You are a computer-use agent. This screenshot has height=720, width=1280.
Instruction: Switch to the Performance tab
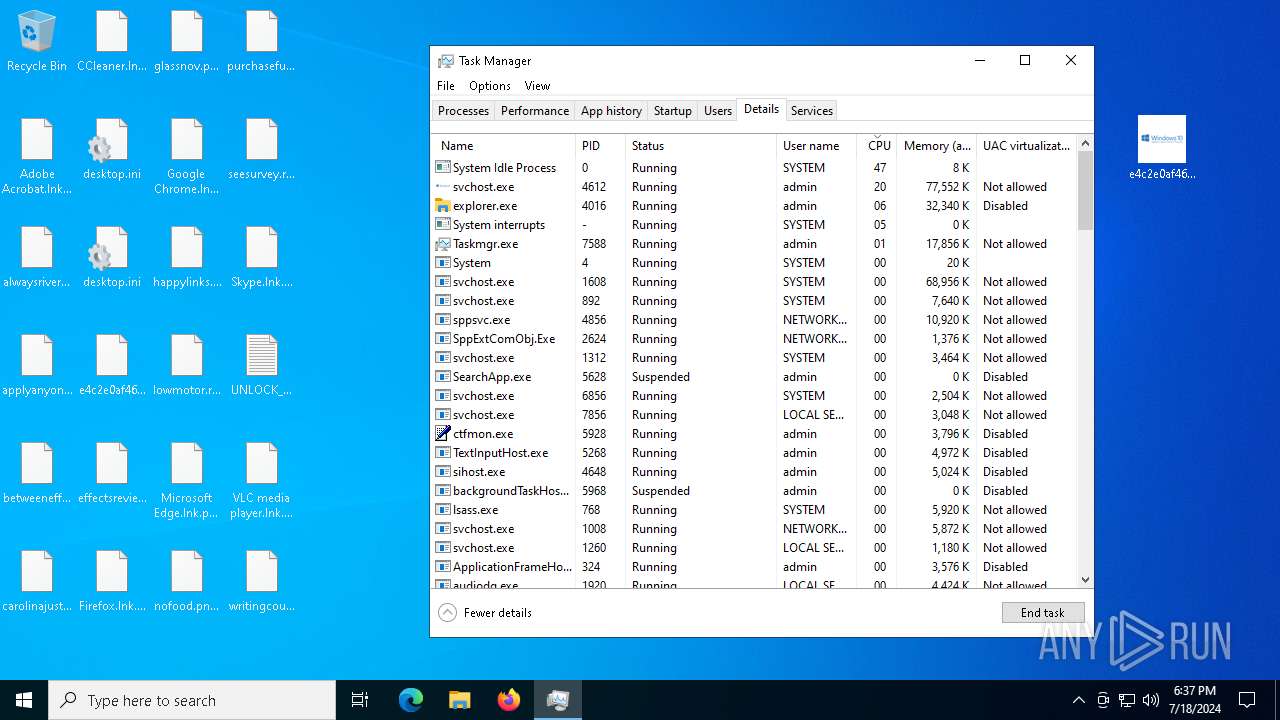(535, 111)
